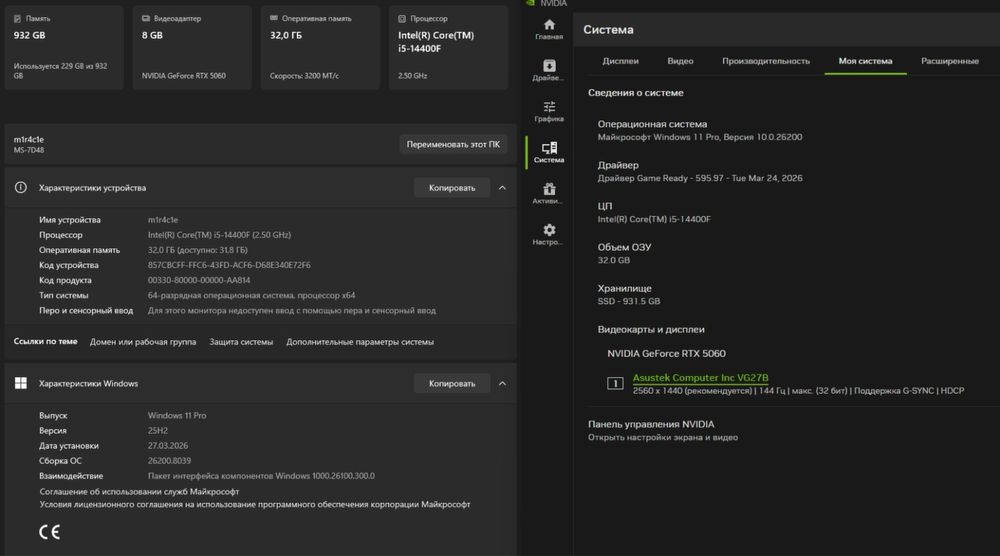Select Оперативная память 32,0 ГБ (доступно) value

click(x=198, y=250)
